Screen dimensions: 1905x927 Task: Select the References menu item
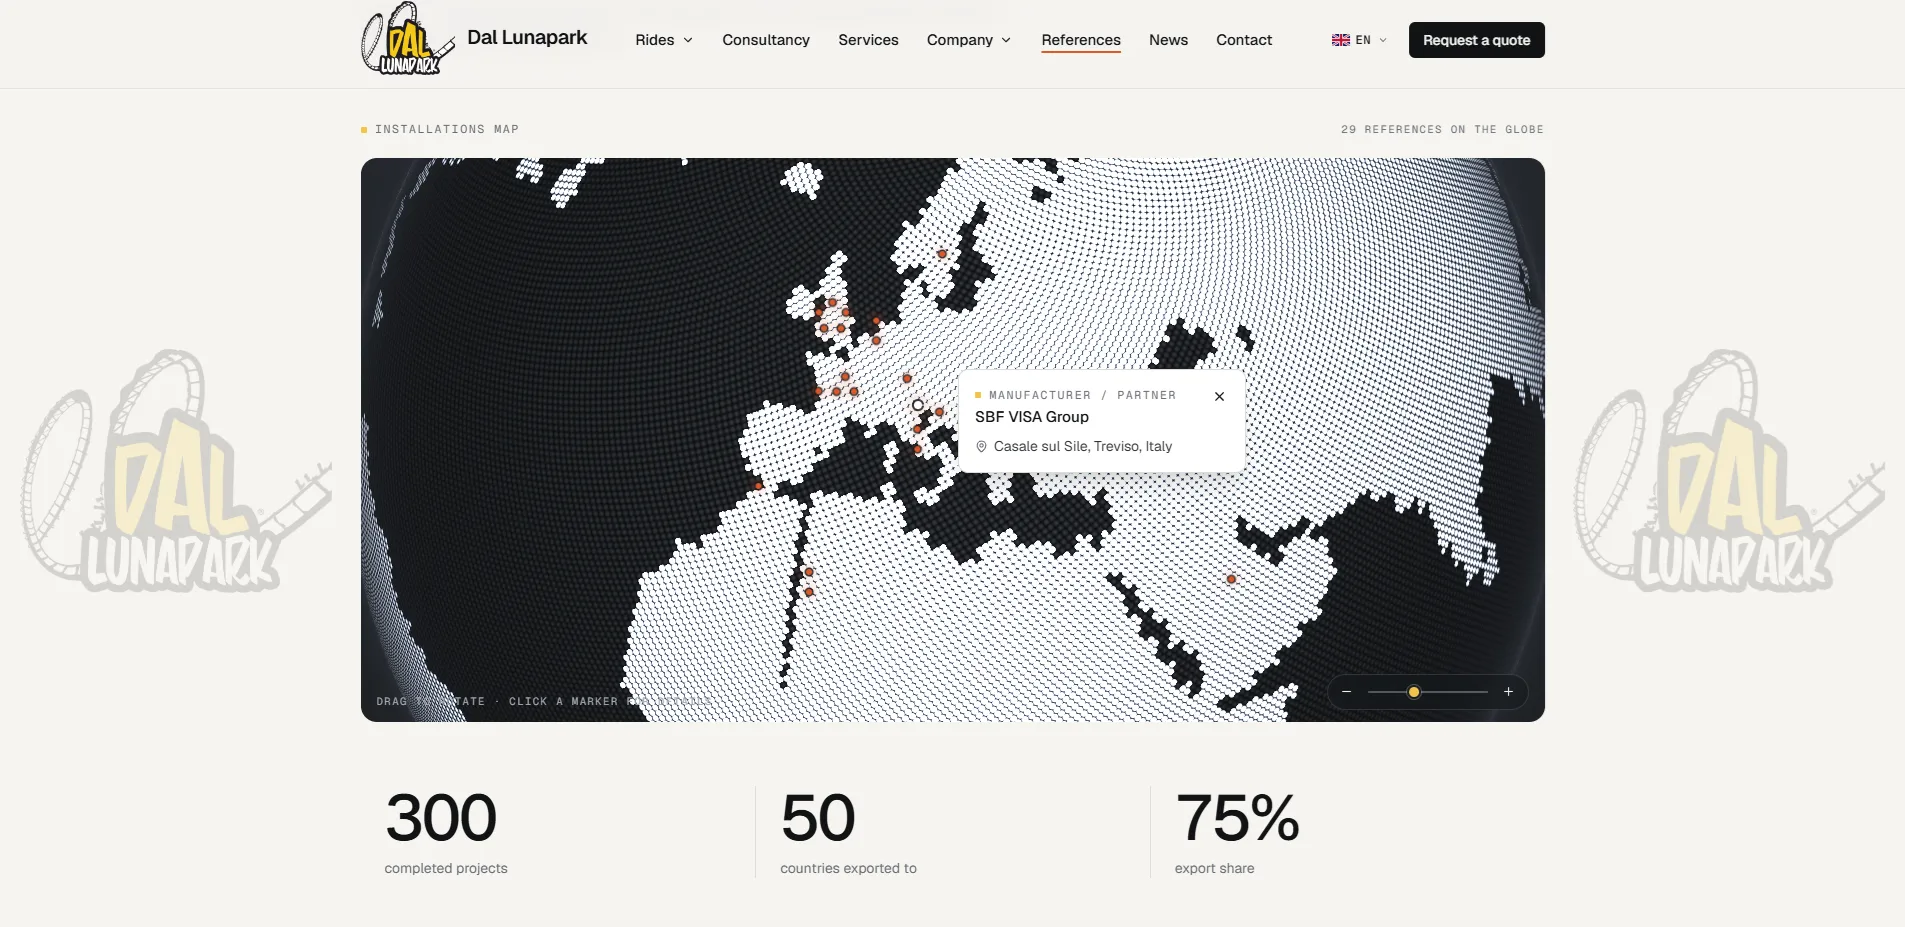pos(1081,40)
